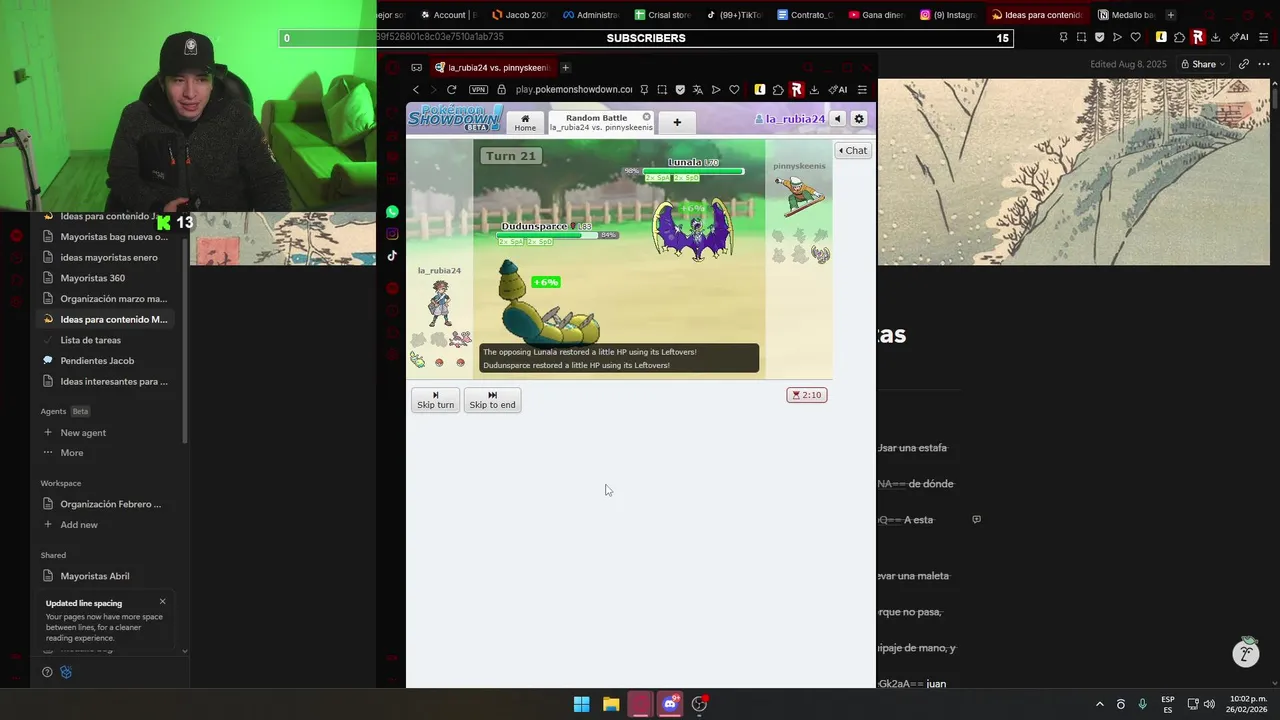The height and width of the screenshot is (720, 1280).
Task: Open Notion's three-dot page menu
Action: pos(1264,64)
